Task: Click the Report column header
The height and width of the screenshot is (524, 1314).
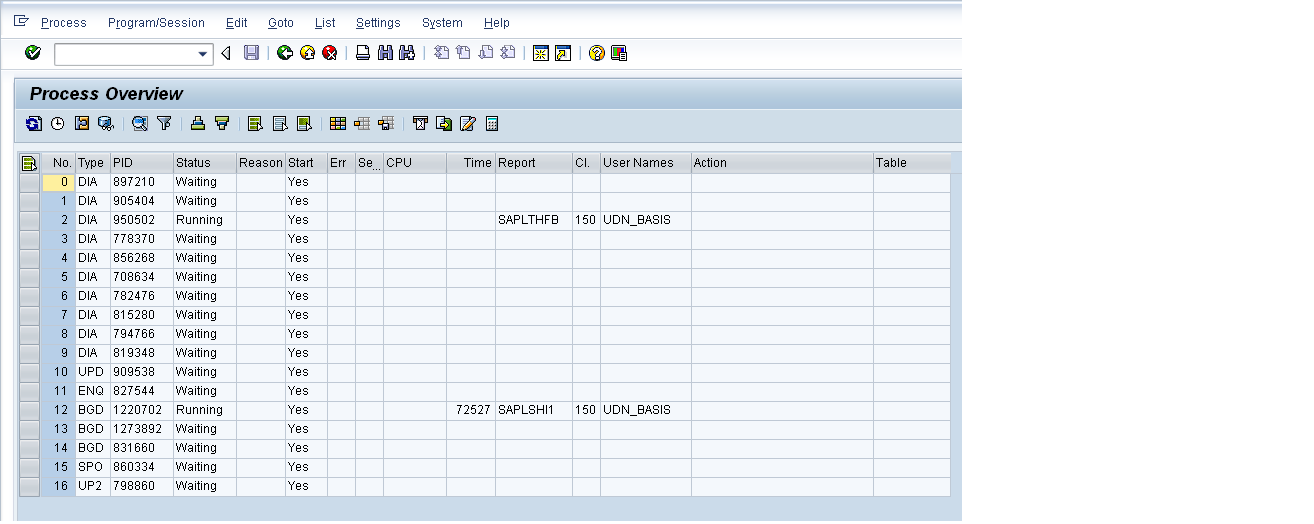Action: coord(533,162)
